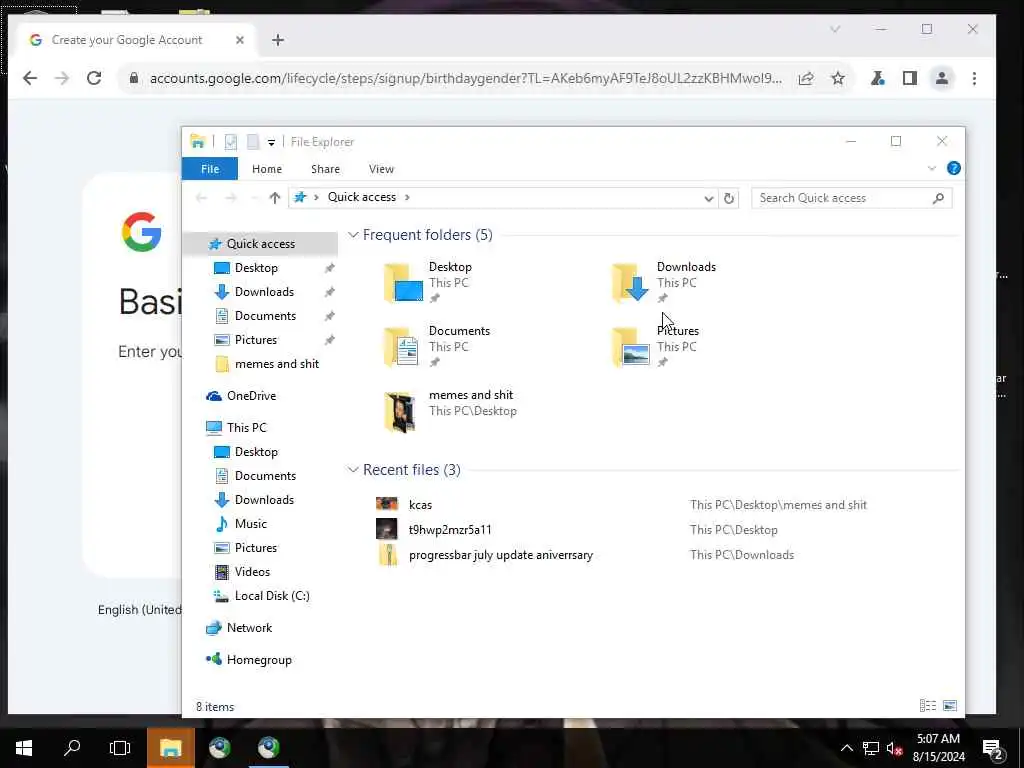Open pinned Downloads under Quick access
The image size is (1024, 768).
tap(264, 292)
